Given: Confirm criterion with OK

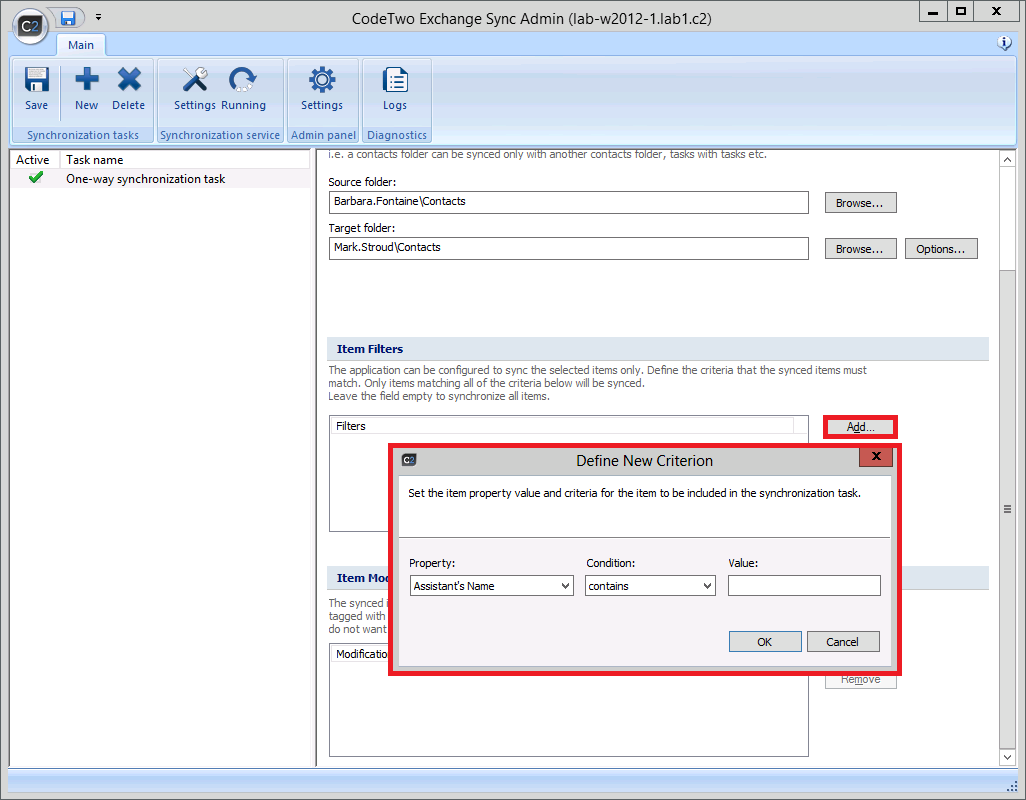Looking at the screenshot, I should click(765, 642).
